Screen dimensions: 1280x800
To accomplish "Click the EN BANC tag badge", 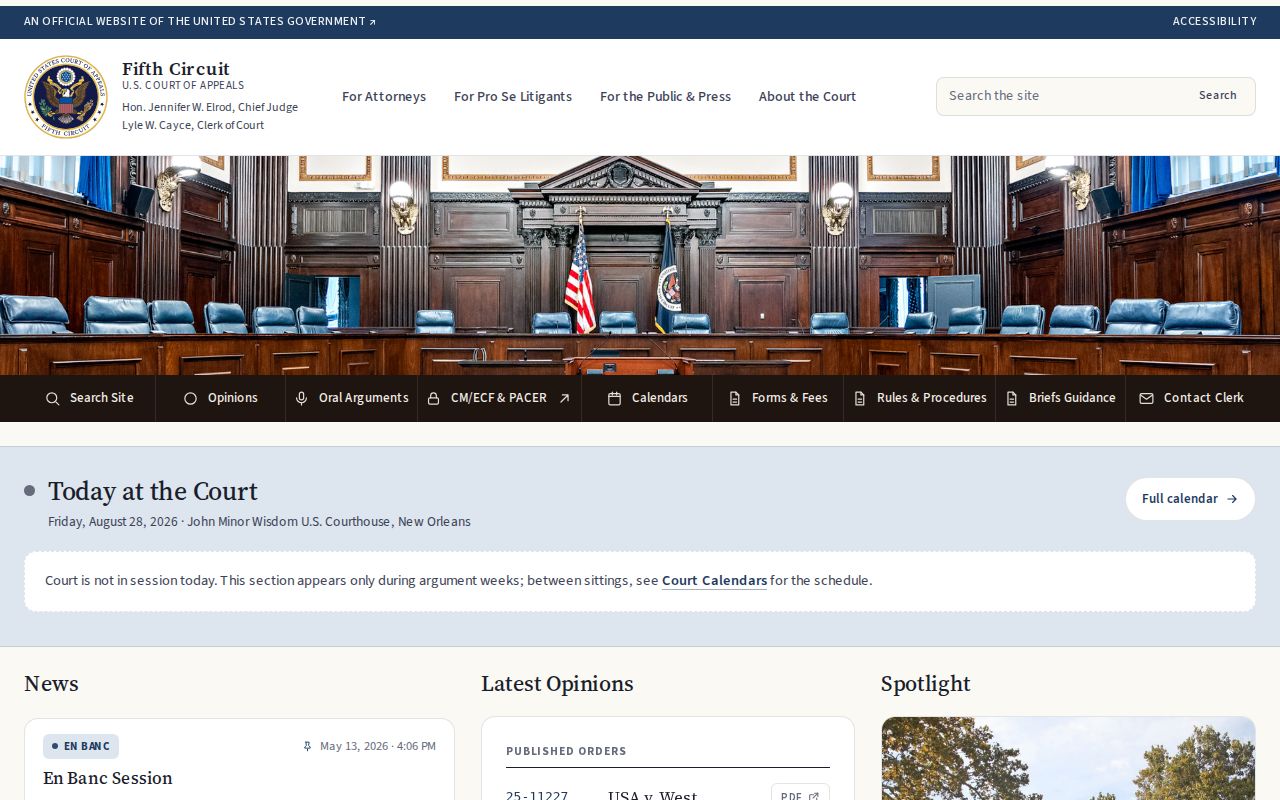I will coord(81,746).
